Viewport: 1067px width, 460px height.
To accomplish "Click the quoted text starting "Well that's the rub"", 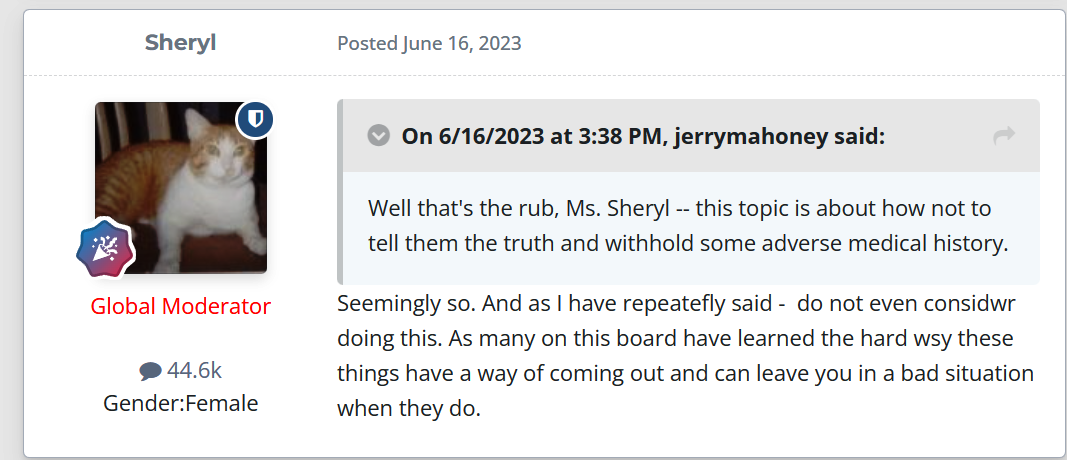I will click(x=688, y=226).
